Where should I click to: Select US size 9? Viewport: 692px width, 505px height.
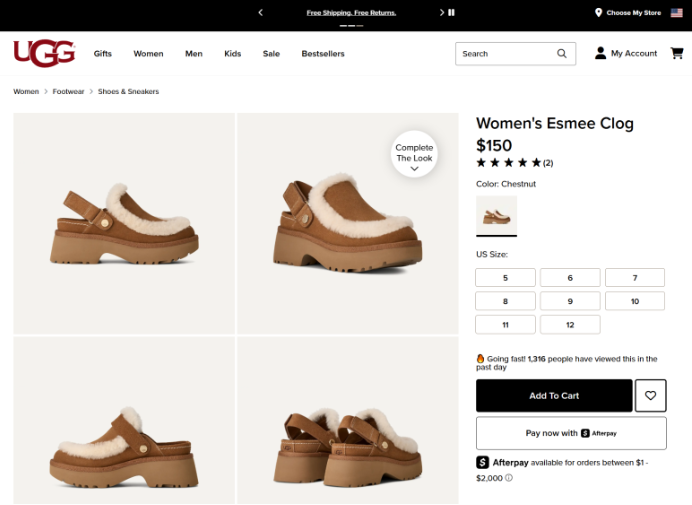tap(570, 301)
